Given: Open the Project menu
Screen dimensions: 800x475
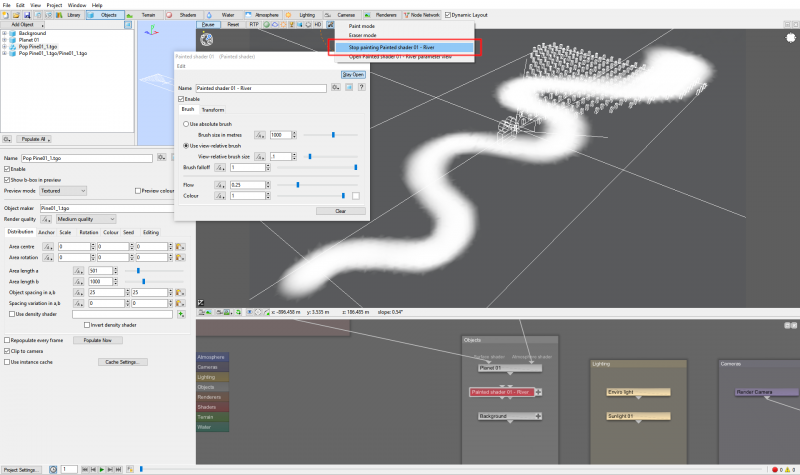Looking at the screenshot, I should [x=54, y=5].
